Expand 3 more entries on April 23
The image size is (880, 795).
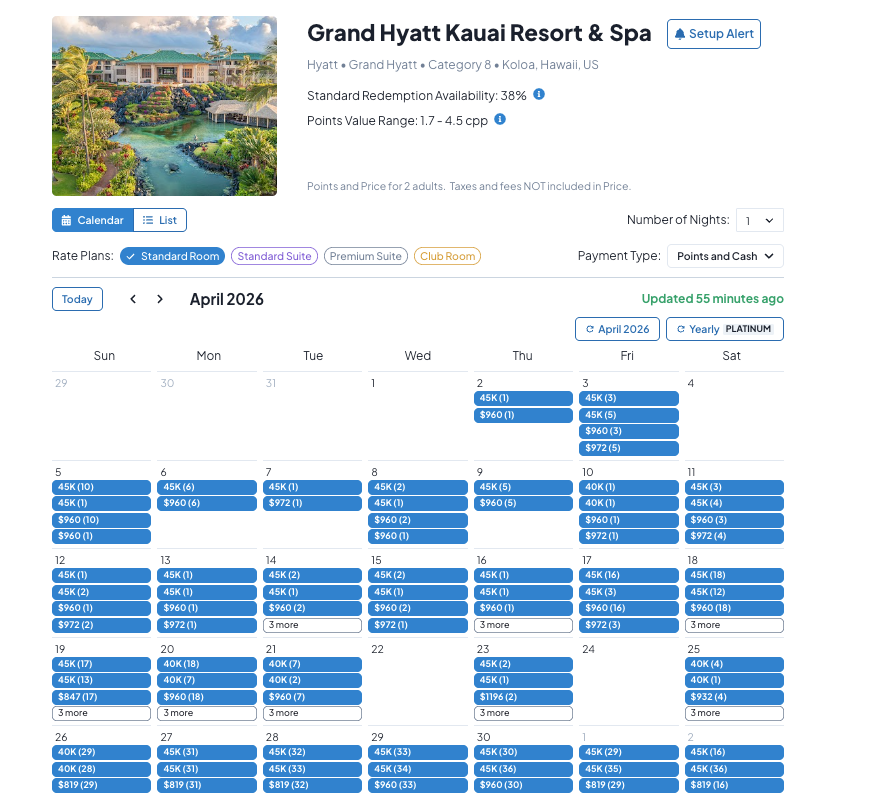[523, 713]
